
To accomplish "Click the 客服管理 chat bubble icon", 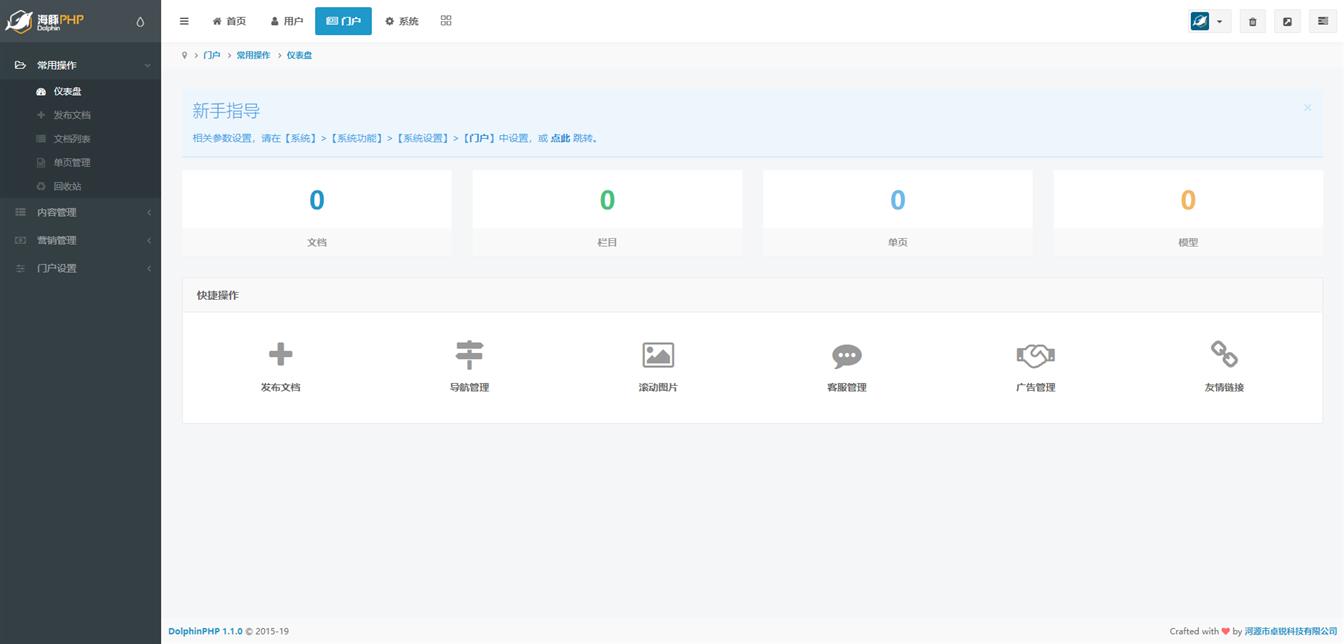I will 846,355.
